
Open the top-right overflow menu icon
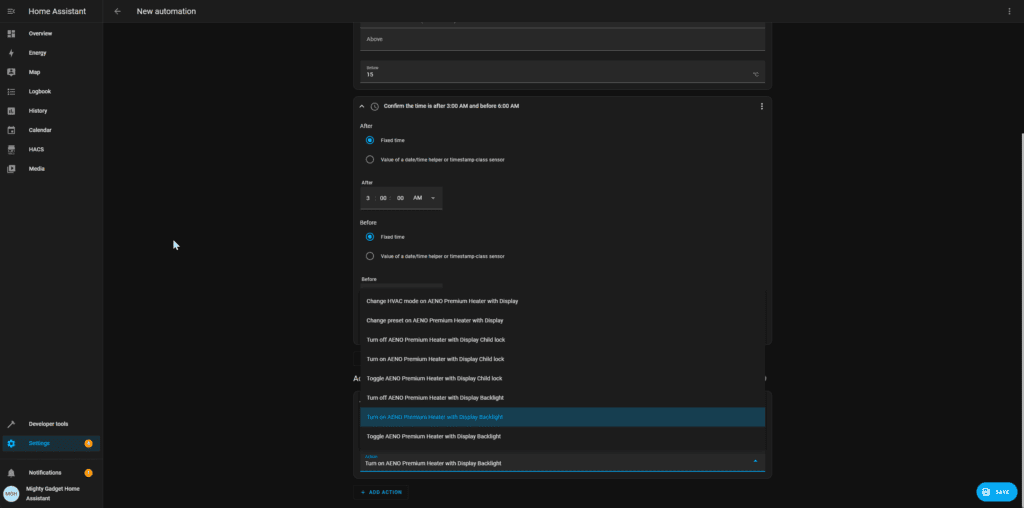(x=1009, y=11)
